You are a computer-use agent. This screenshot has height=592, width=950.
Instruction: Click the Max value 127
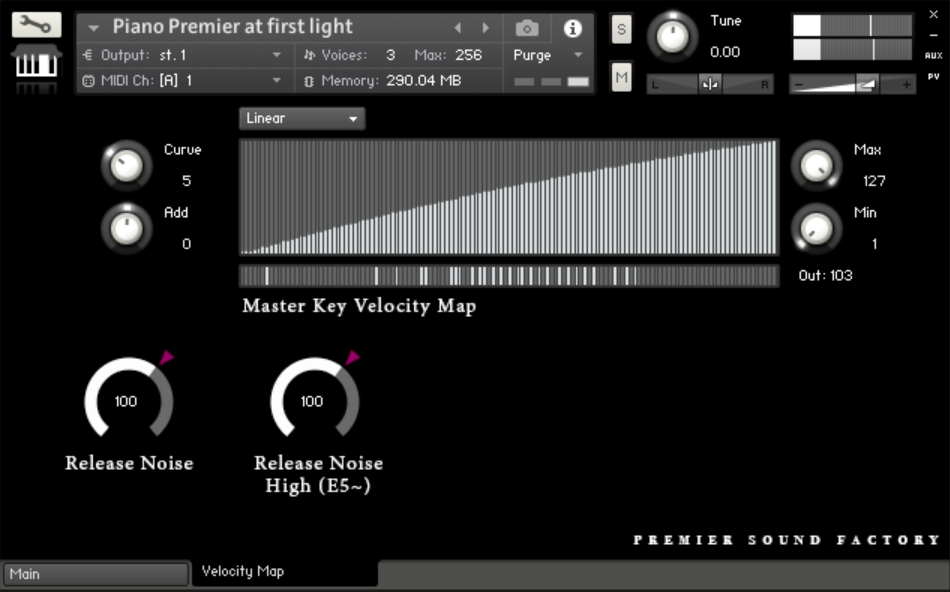[x=874, y=181]
